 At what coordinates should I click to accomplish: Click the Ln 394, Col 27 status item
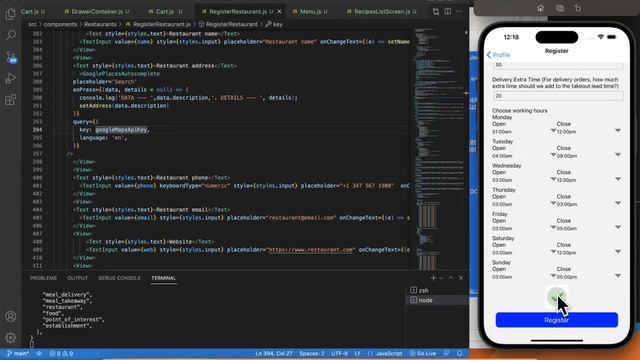pyautogui.click(x=273, y=353)
